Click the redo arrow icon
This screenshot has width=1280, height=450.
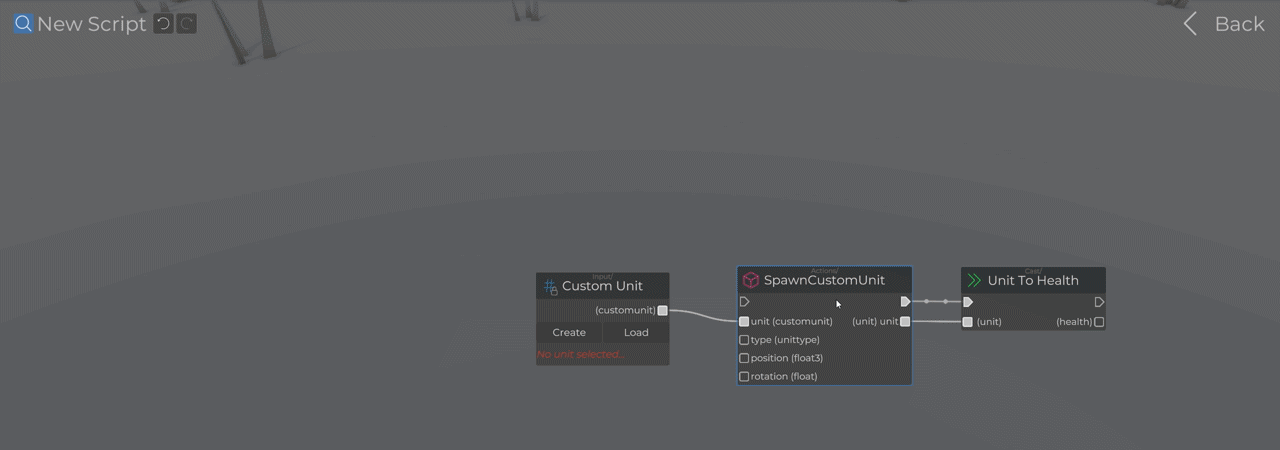point(186,23)
